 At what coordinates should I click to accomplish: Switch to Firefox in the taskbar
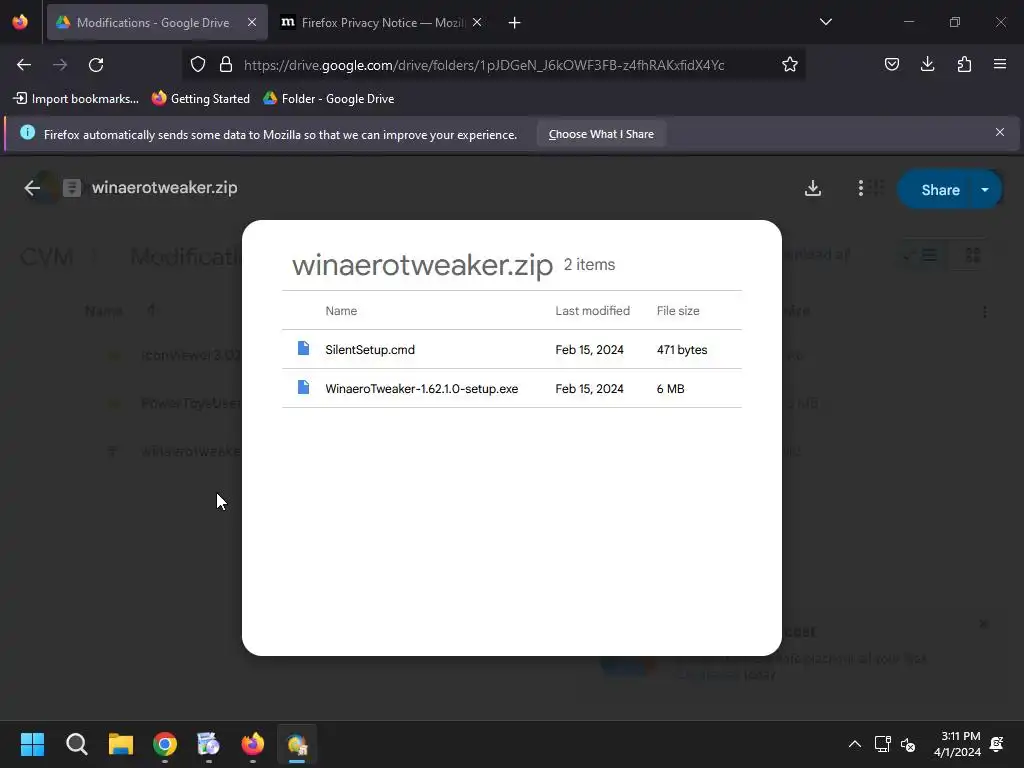pyautogui.click(x=253, y=744)
